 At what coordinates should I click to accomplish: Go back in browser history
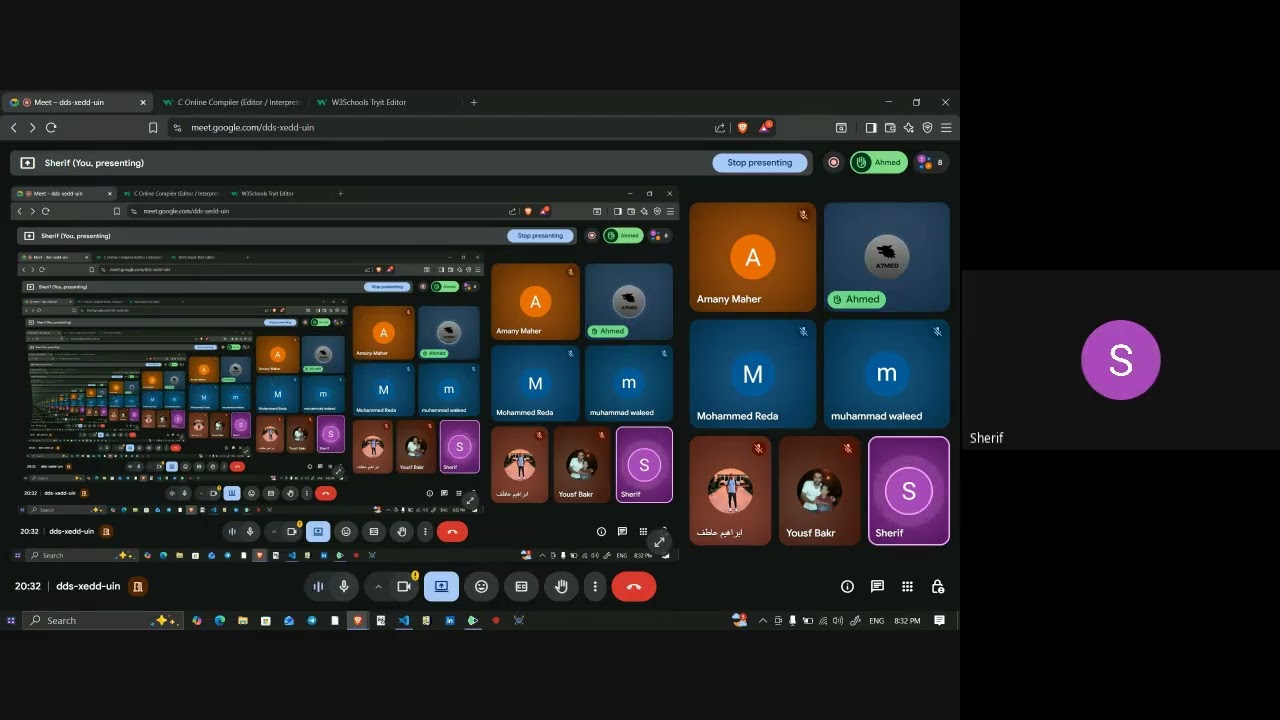tap(14, 128)
